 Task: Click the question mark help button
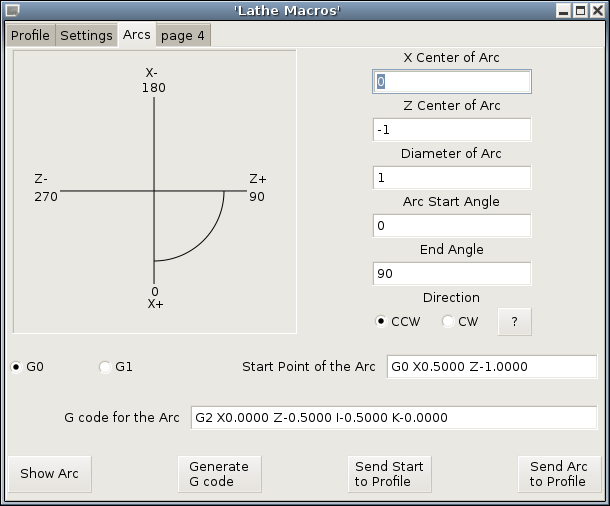[514, 322]
